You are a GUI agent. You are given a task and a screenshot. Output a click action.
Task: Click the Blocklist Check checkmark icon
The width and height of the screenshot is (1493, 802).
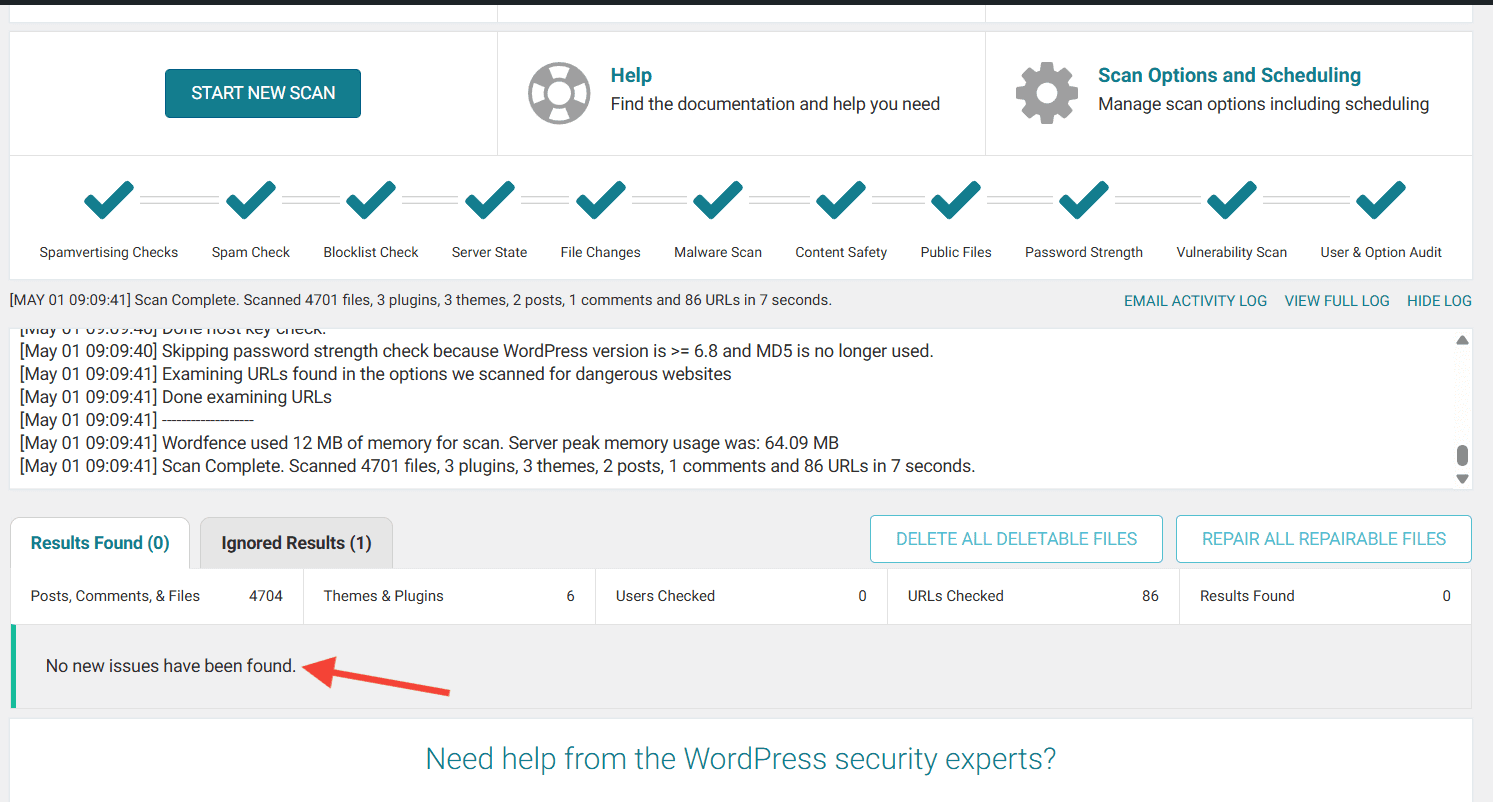click(x=371, y=200)
